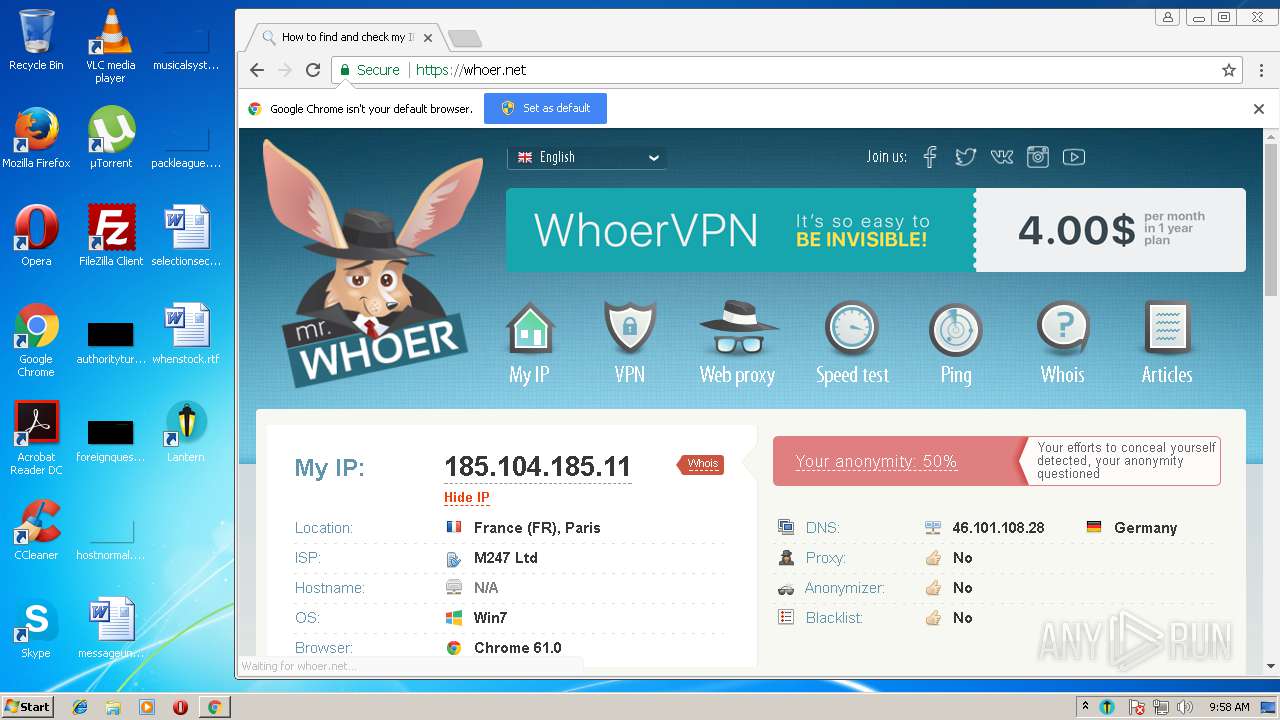This screenshot has width=1280, height=720.
Task: Switch to the whoer.net browser tab
Action: click(347, 38)
